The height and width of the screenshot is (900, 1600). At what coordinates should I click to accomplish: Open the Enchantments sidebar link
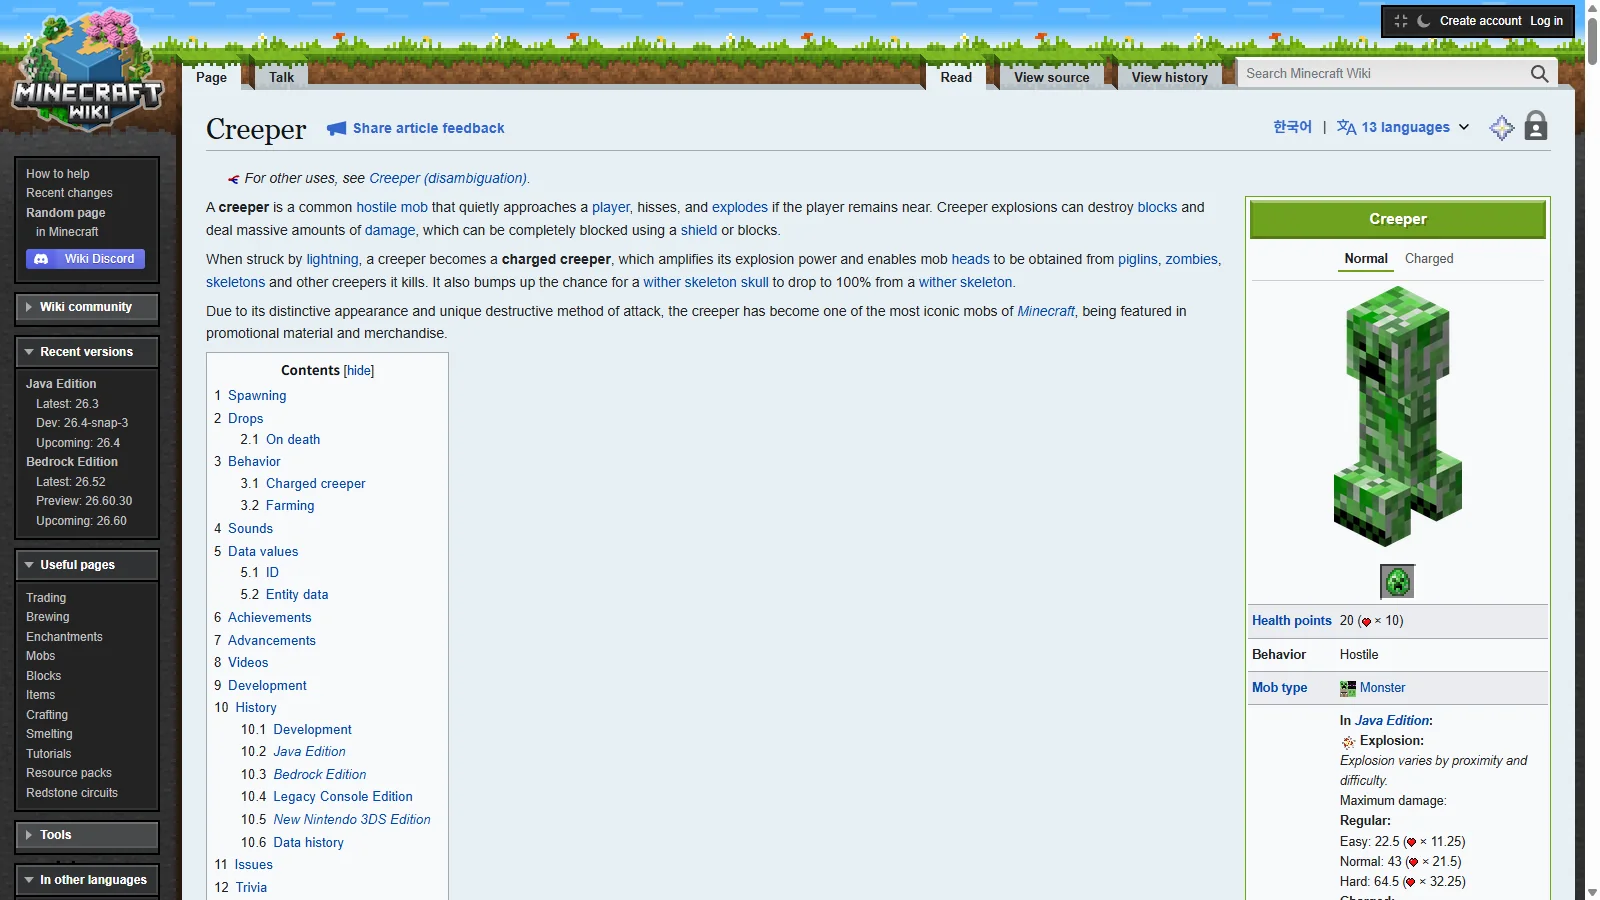(x=64, y=637)
